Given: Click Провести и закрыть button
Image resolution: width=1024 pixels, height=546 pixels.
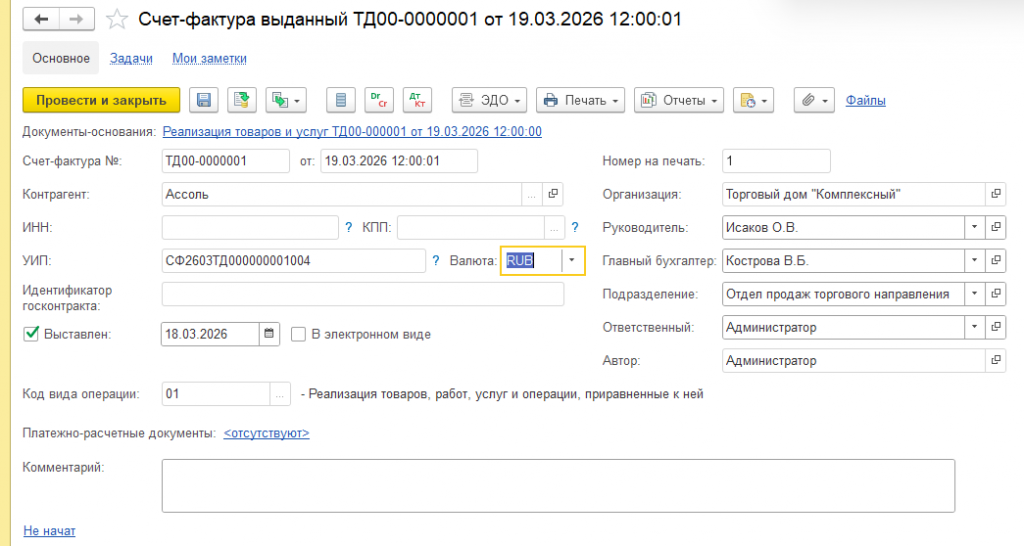Looking at the screenshot, I should tap(101, 100).
